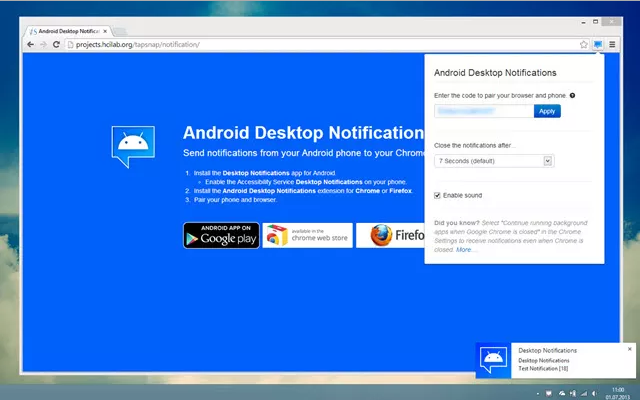Dismiss the Test Notification popup

pyautogui.click(x=629, y=349)
